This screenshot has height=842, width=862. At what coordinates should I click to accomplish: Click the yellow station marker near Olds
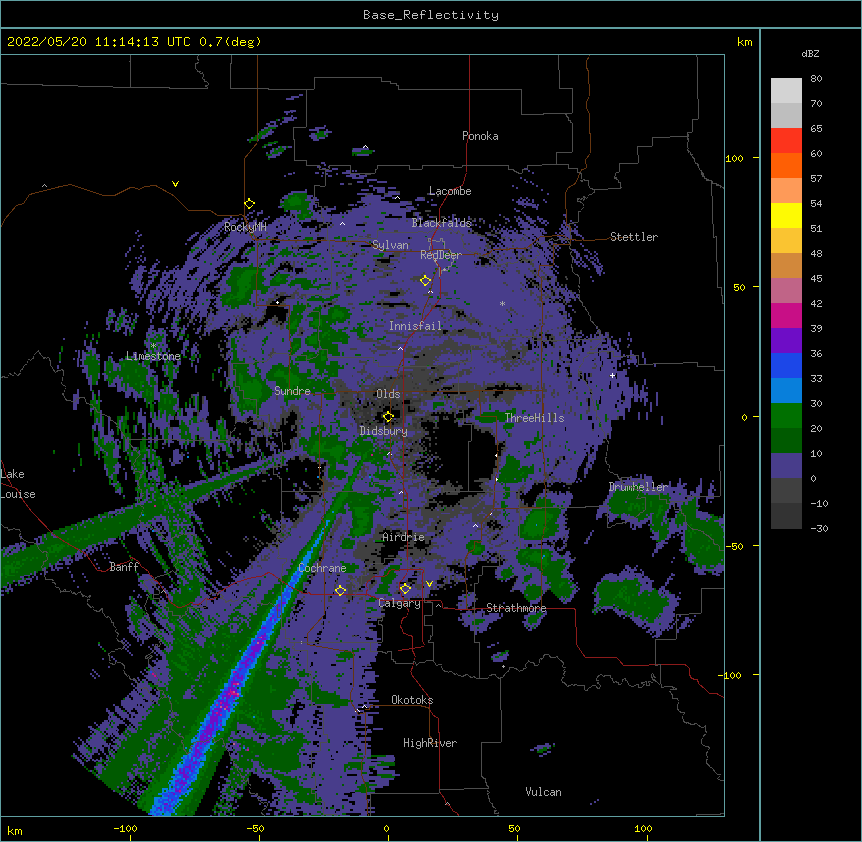[388, 417]
